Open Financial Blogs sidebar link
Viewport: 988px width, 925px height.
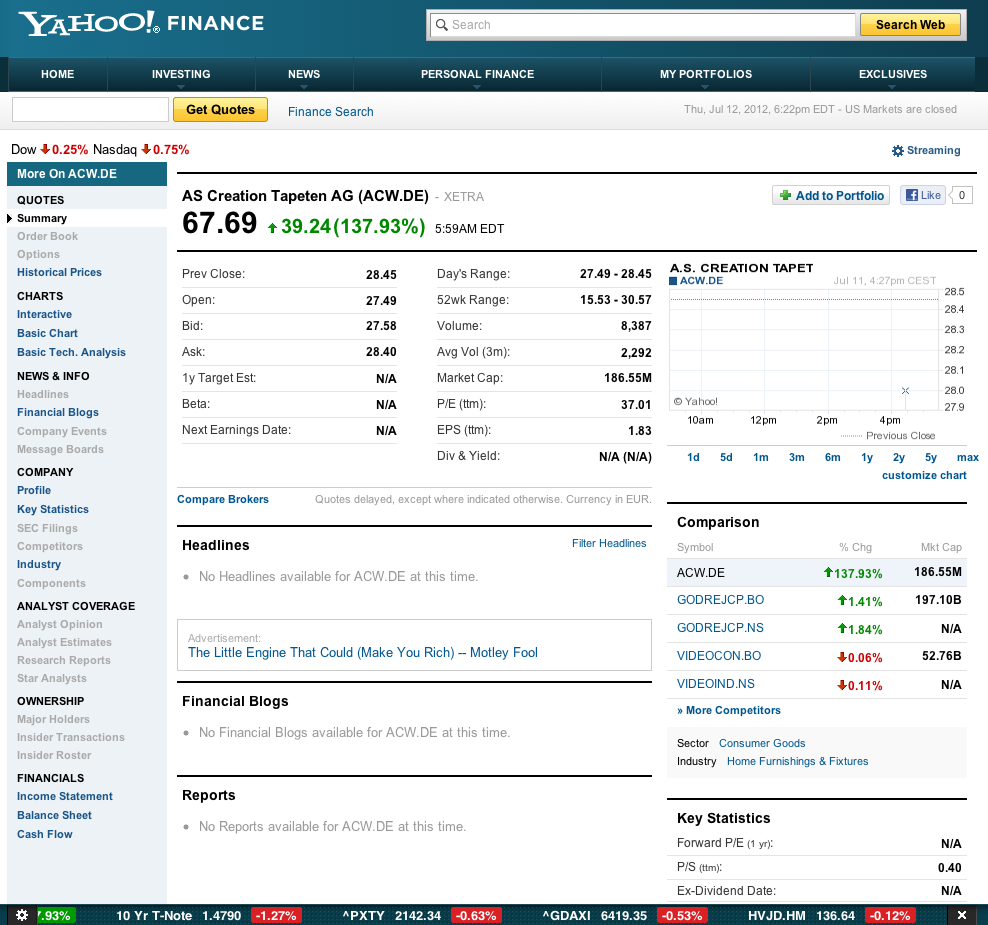tap(58, 412)
